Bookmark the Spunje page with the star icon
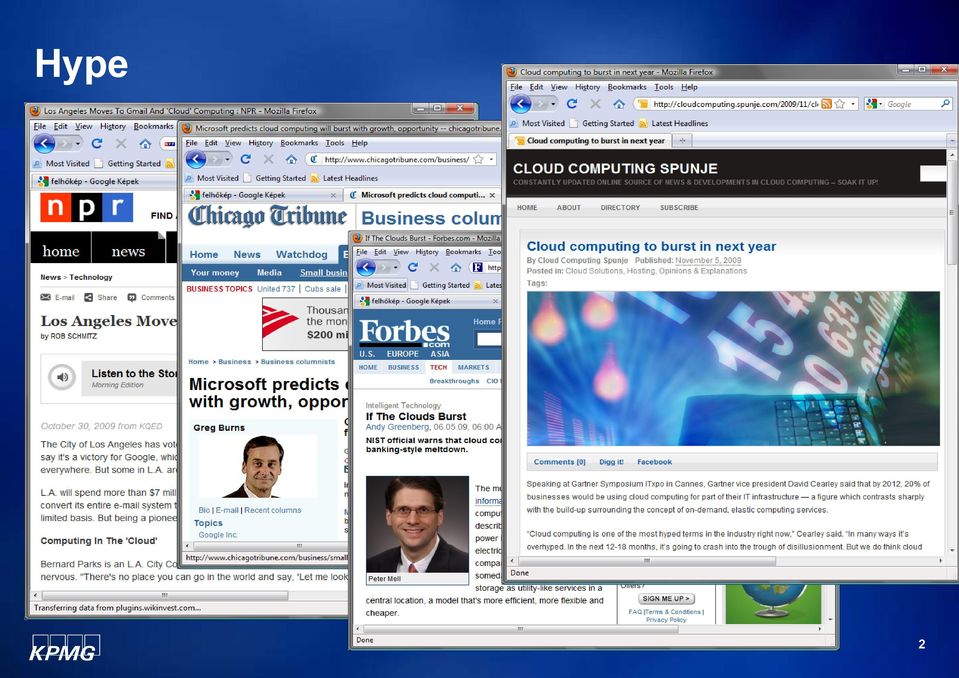The height and width of the screenshot is (678, 959). 840,104
